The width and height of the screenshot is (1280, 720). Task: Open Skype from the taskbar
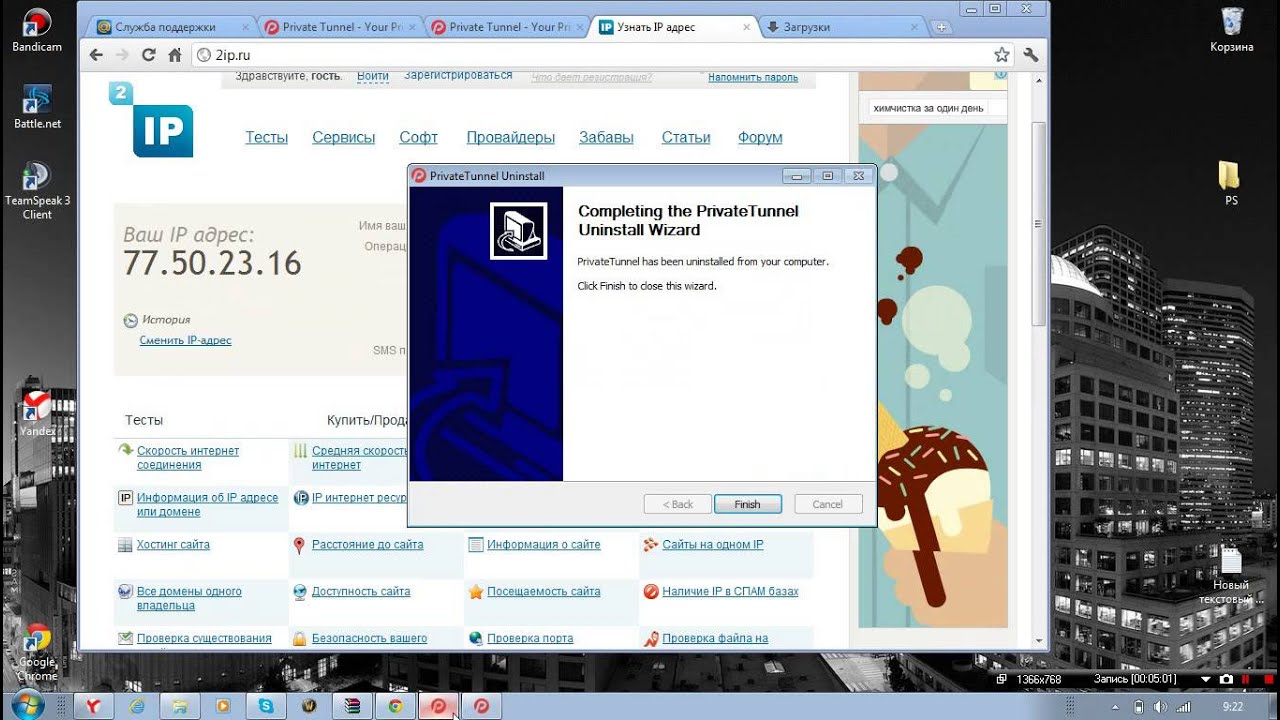coord(266,706)
